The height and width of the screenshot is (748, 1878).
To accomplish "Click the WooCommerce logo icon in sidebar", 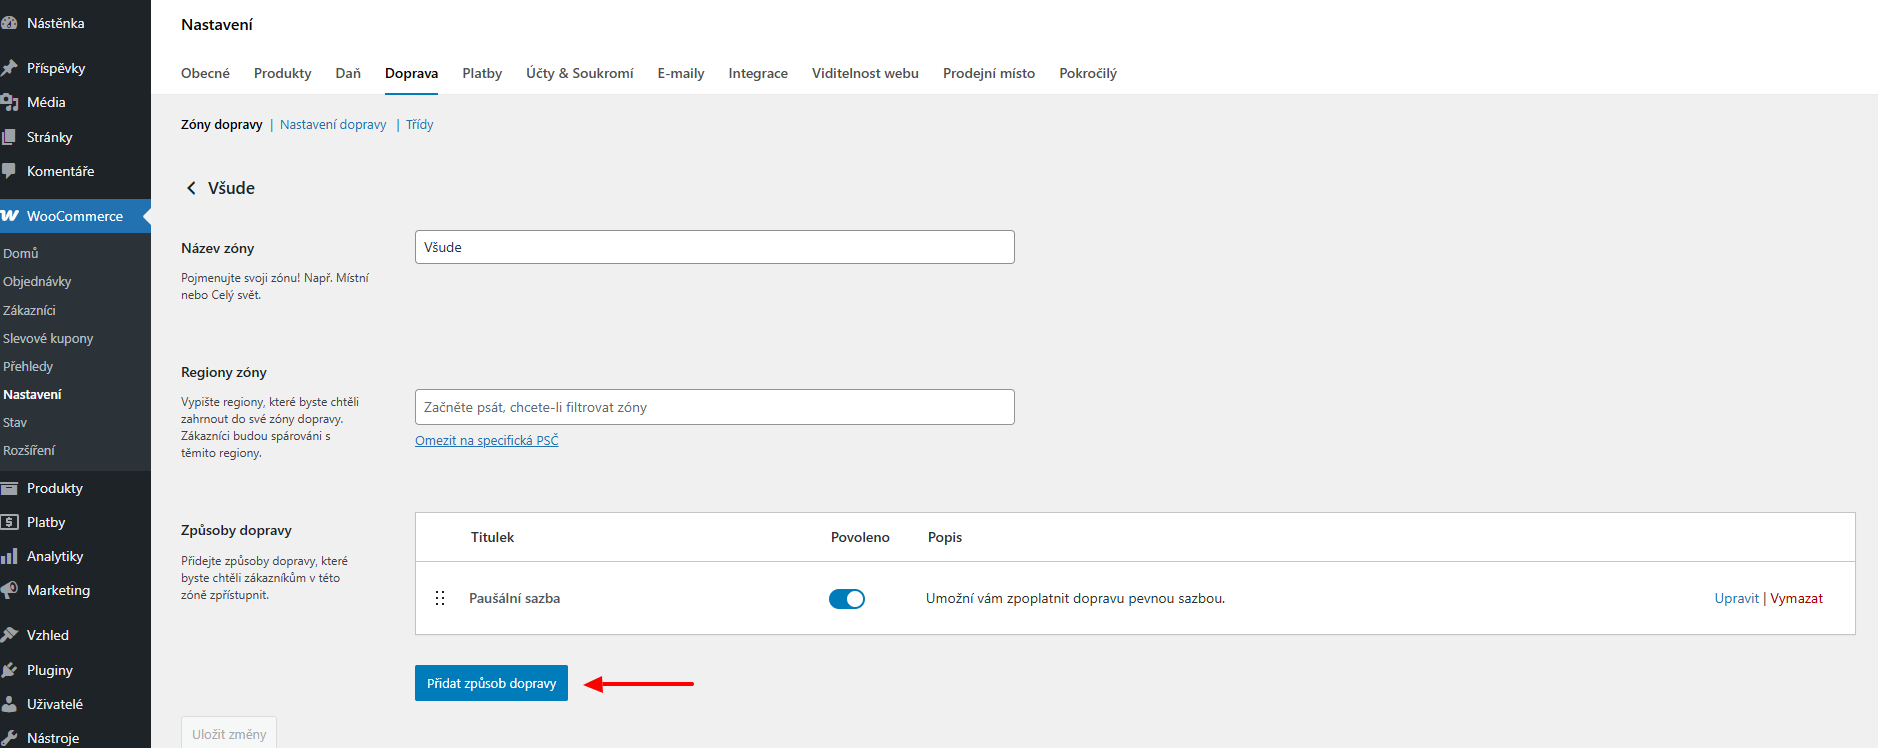I will click(x=10, y=216).
